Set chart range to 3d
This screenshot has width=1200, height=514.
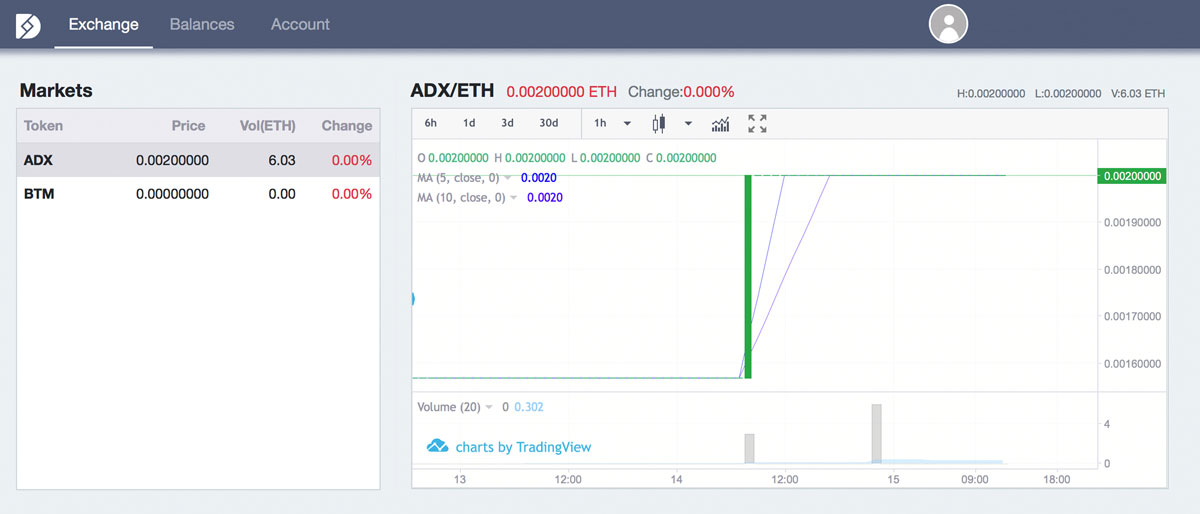(507, 124)
